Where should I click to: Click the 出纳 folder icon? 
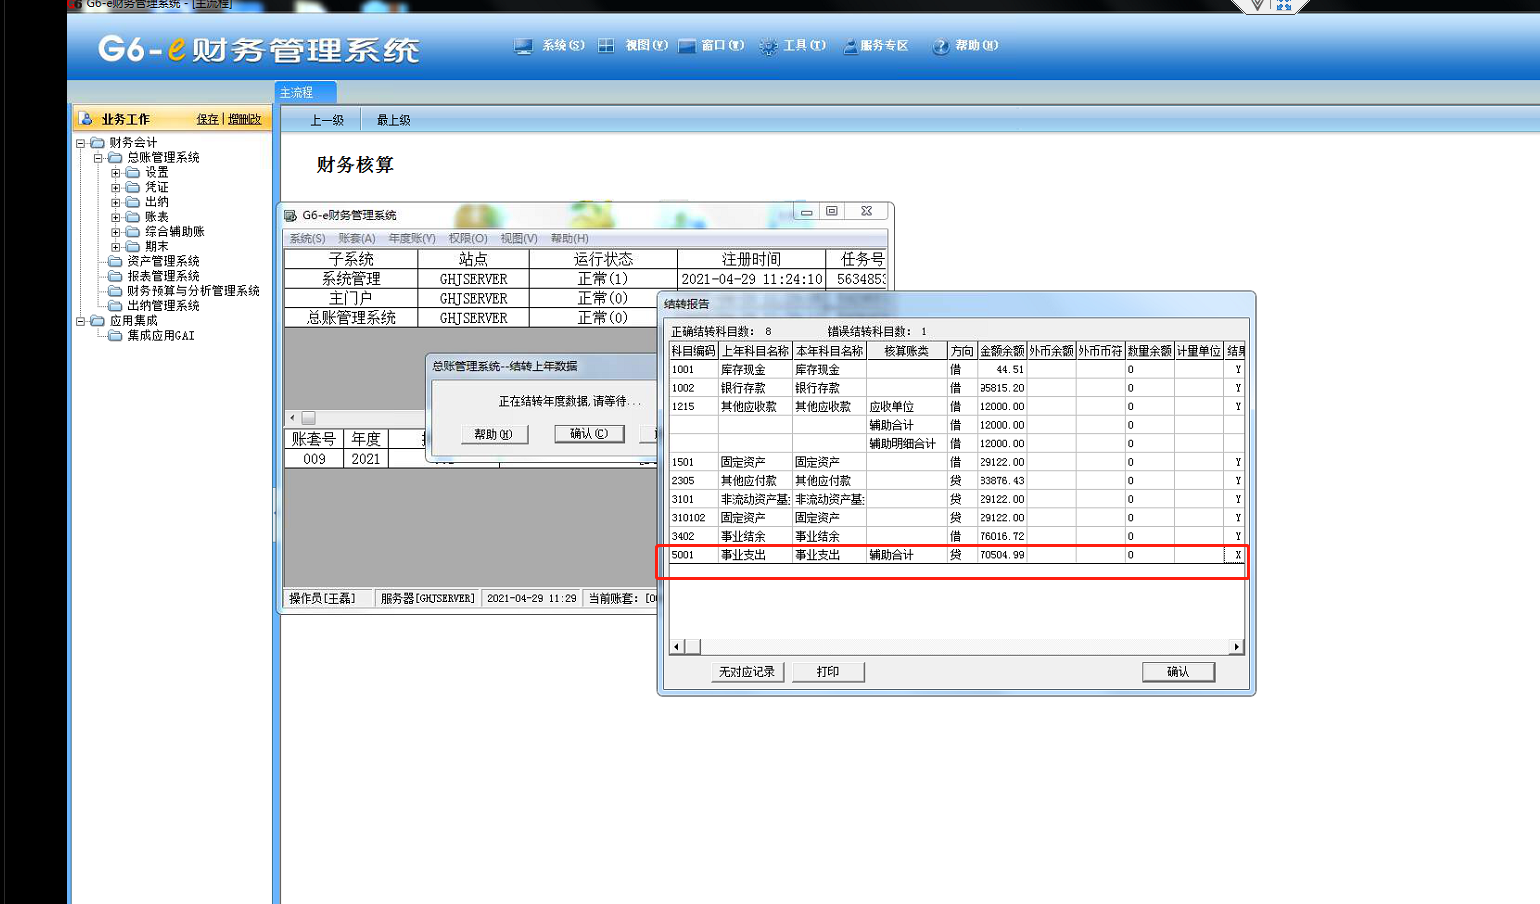[133, 202]
